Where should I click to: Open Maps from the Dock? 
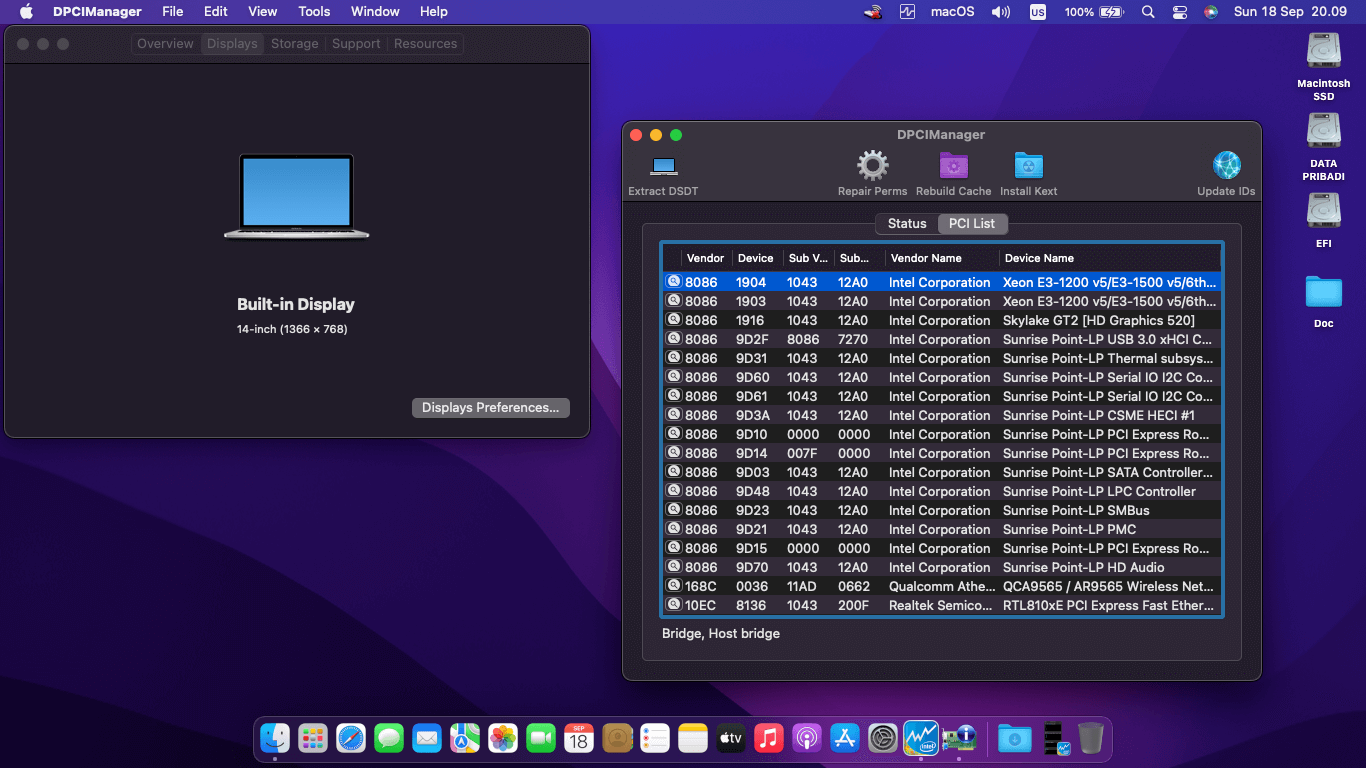465,738
